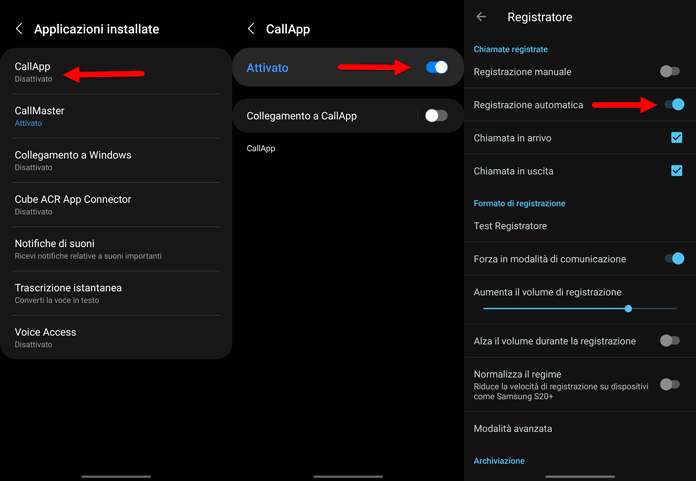Open Trascrizione istantanea option
The image size is (696, 481).
coord(116,293)
